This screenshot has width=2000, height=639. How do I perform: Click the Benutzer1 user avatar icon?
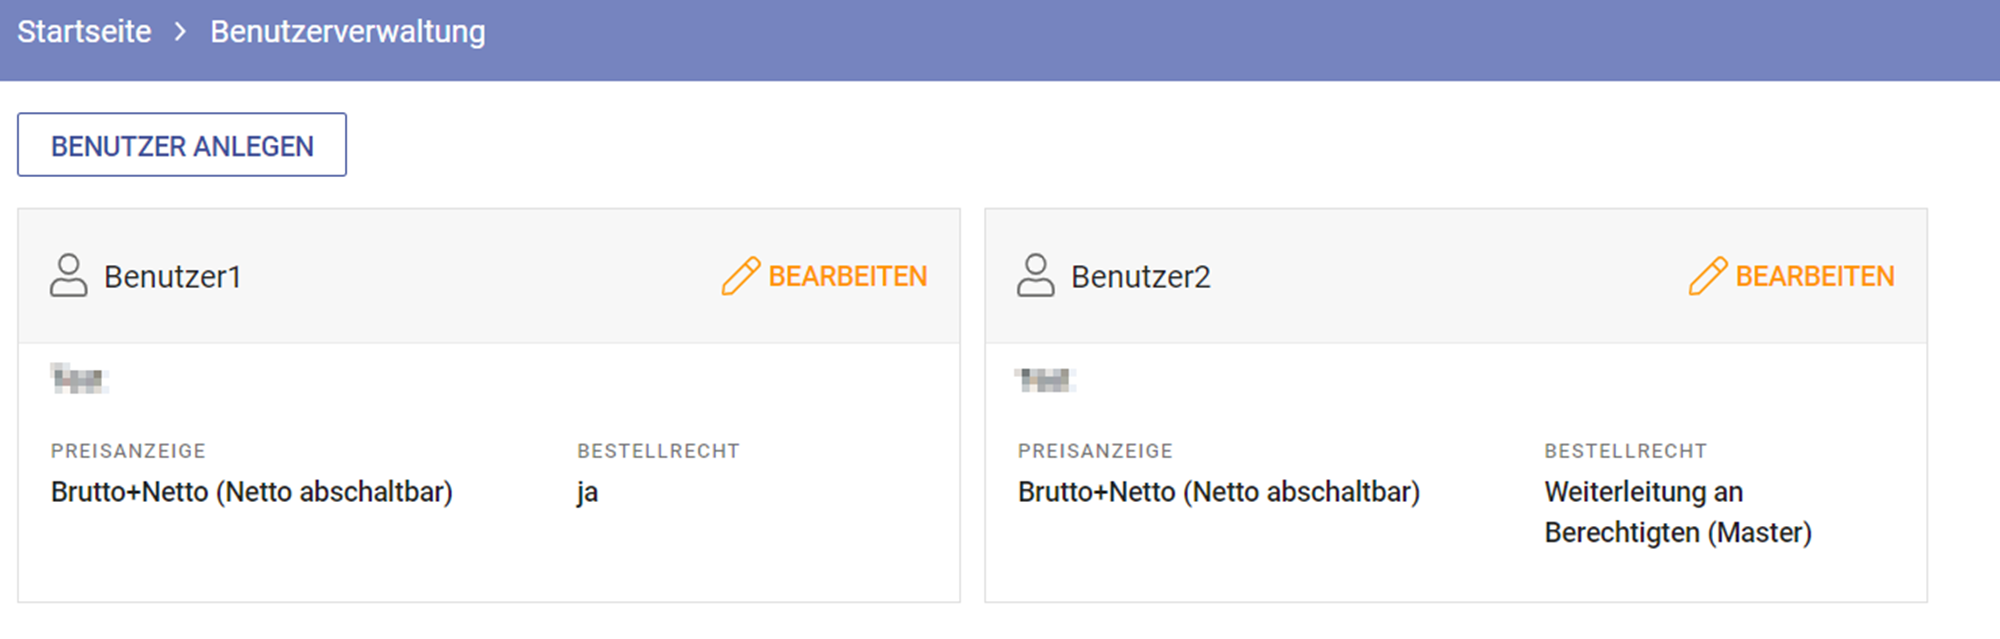click(x=68, y=276)
